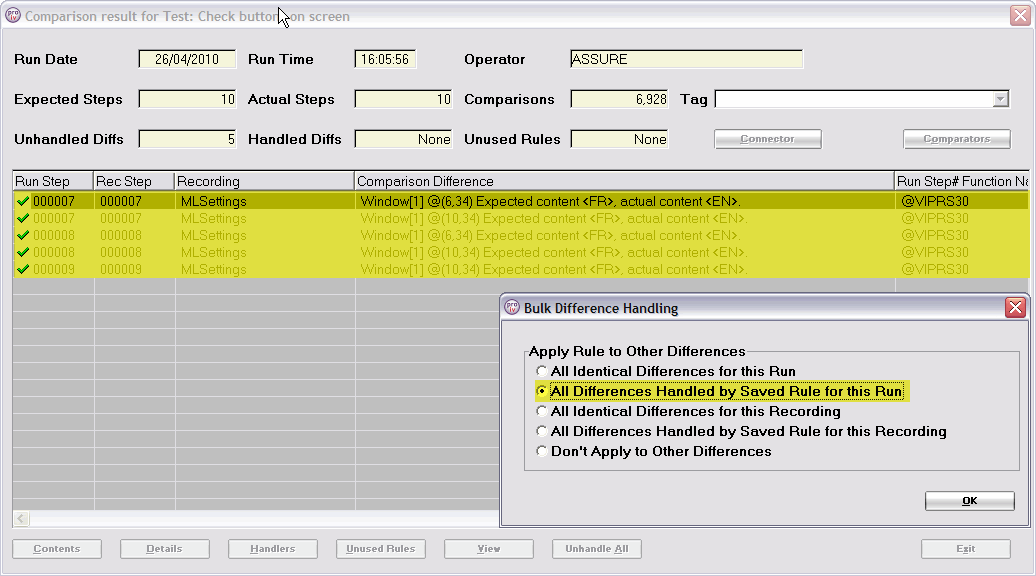Click the Unused Rules field showing None

[619, 139]
